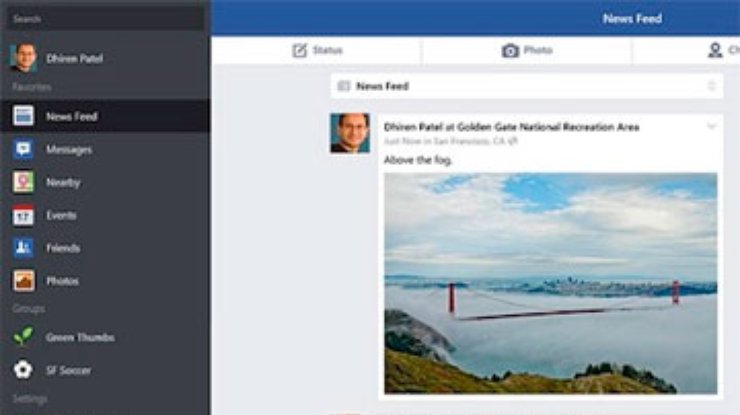The height and width of the screenshot is (415, 740).
Task: Open the Photos icon in sidebar
Action: pyautogui.click(x=24, y=280)
